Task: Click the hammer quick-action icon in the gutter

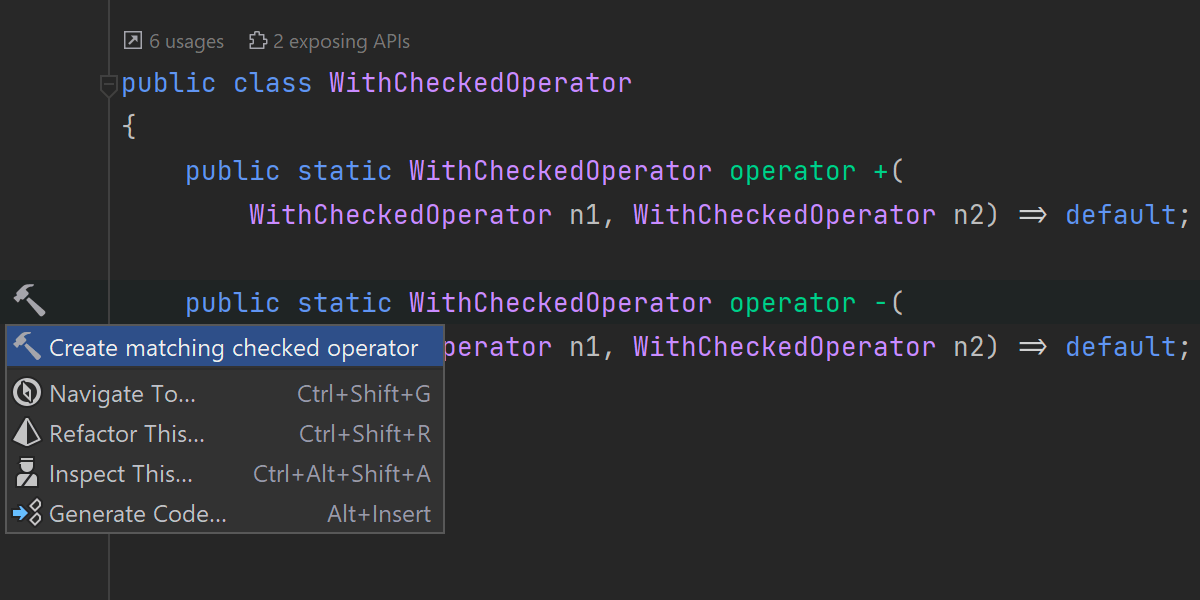Action: (x=28, y=298)
